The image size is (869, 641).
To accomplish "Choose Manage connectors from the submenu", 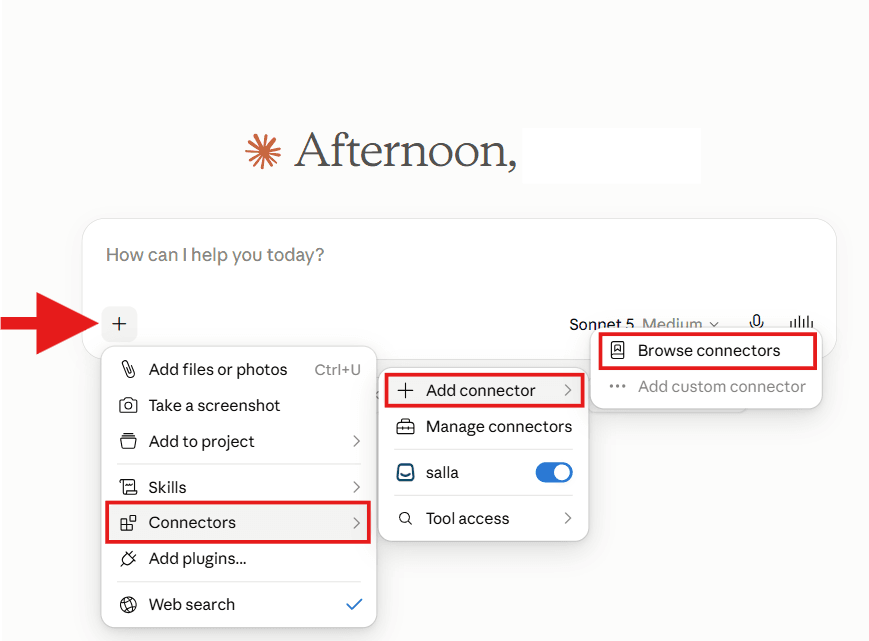I will [483, 427].
